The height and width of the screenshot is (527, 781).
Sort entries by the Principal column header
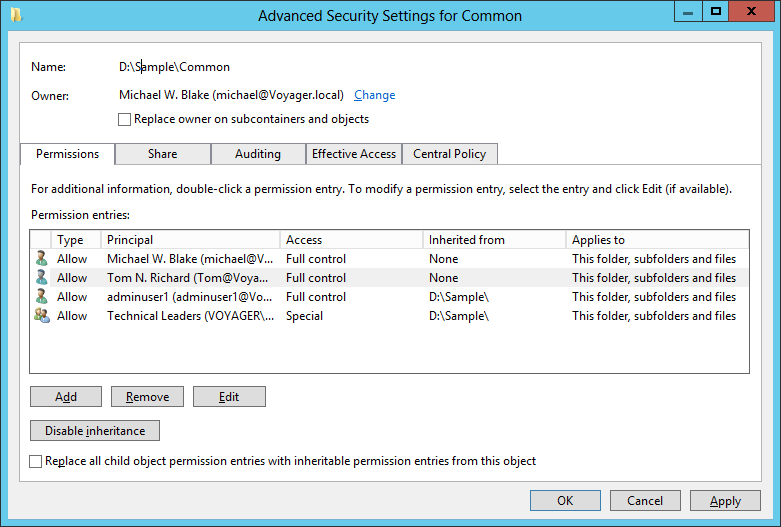click(x=190, y=240)
